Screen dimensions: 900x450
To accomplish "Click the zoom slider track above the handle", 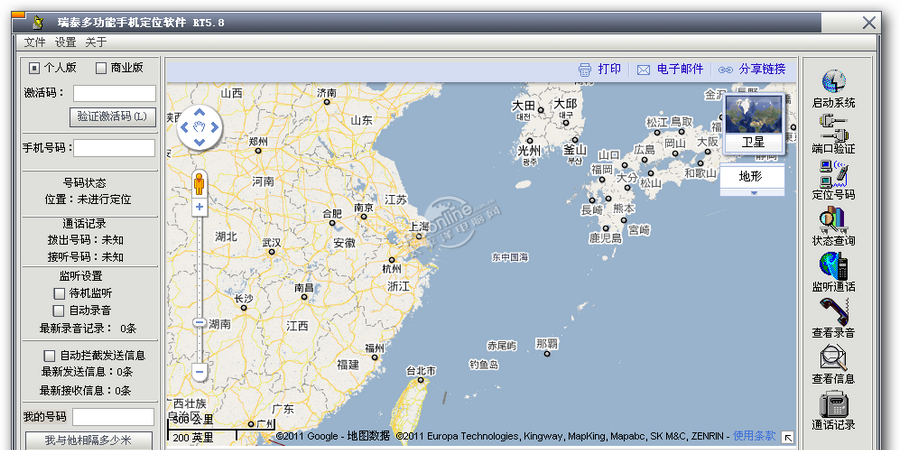I will [199, 267].
